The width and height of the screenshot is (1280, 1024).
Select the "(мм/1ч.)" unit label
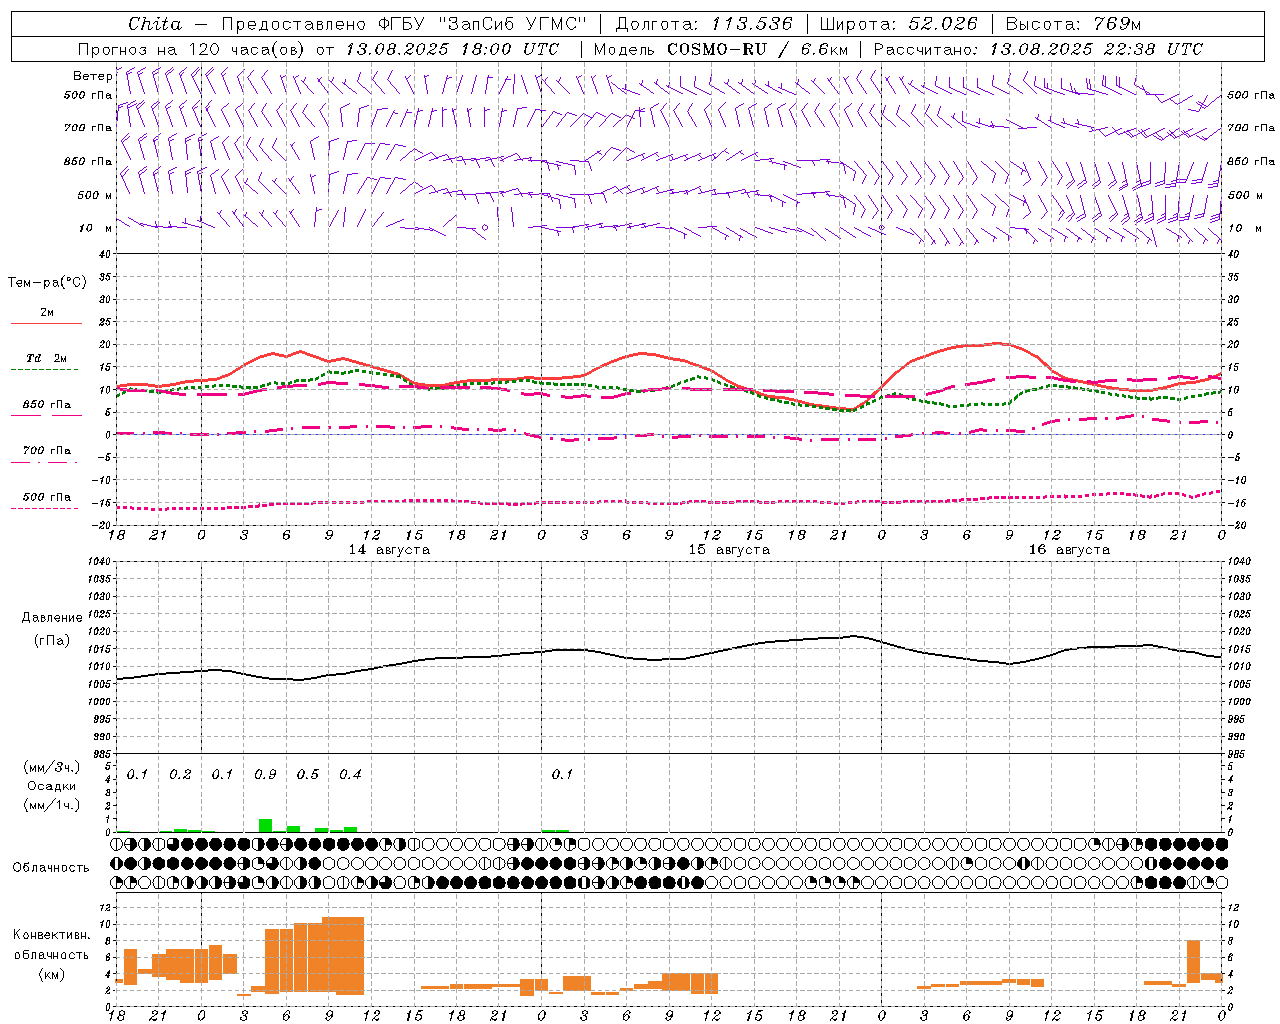51,805
